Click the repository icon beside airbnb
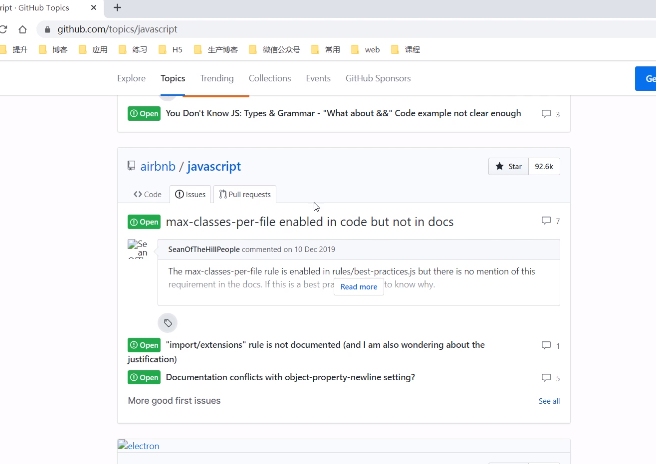This screenshot has height=464, width=656. click(x=131, y=166)
